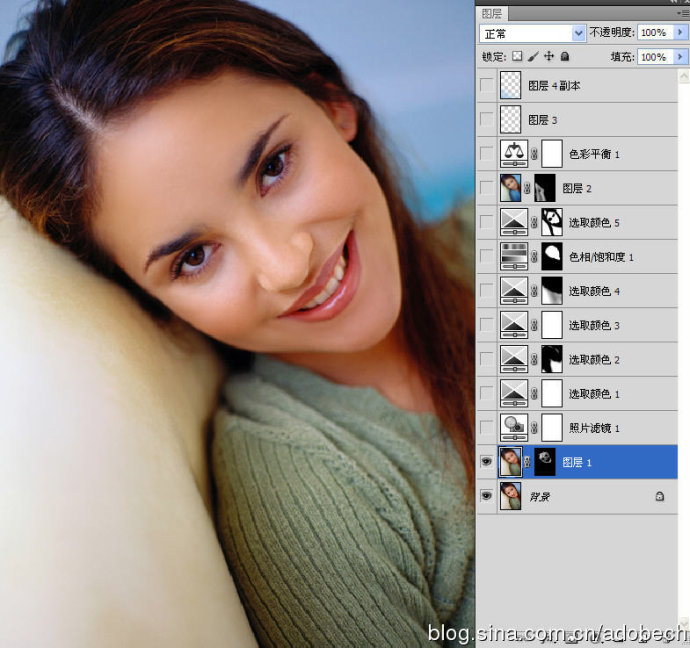690x648 pixels.
Task: Show the 选取颜色 1 layer
Action: coord(487,394)
